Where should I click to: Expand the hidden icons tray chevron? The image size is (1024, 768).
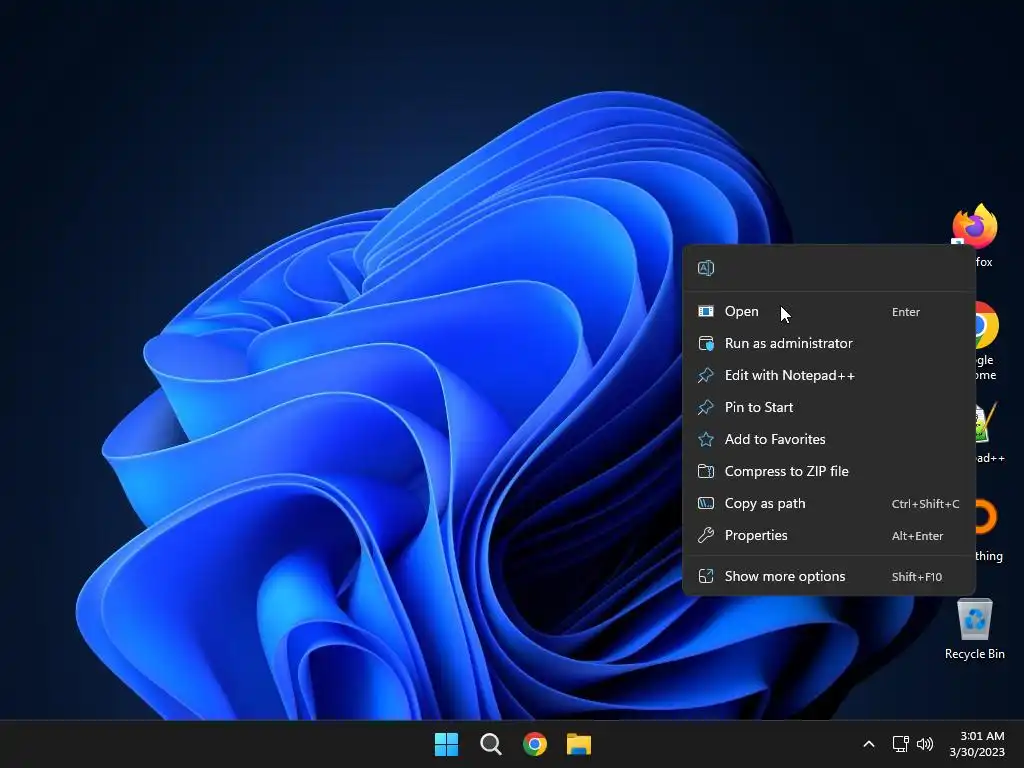click(x=869, y=744)
